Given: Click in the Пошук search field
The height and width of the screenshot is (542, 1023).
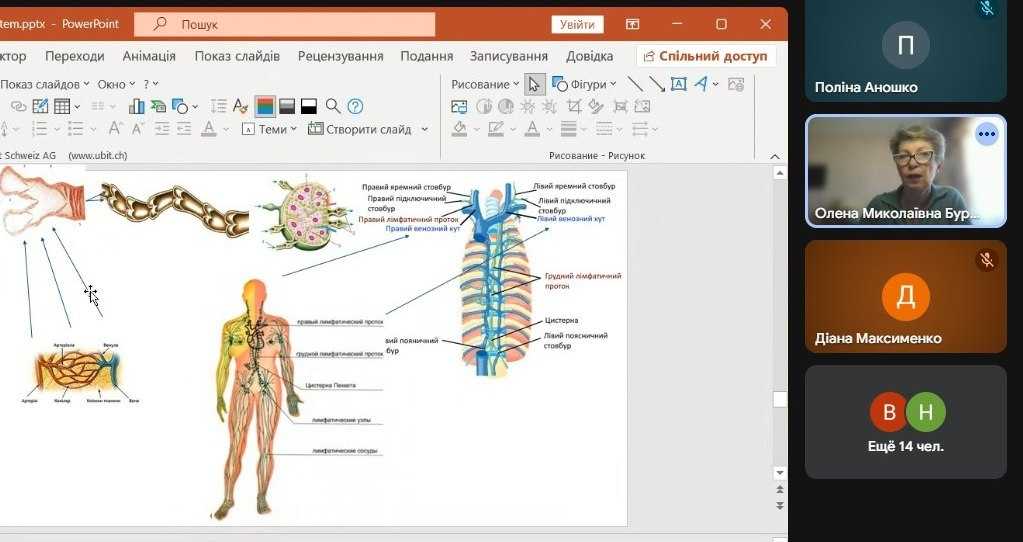Looking at the screenshot, I should tap(300, 24).
